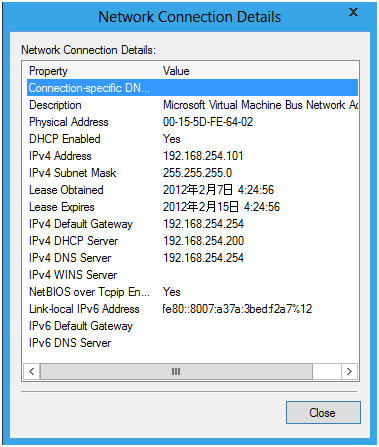Select the IPv6 Default Gateway property

(x=81, y=326)
